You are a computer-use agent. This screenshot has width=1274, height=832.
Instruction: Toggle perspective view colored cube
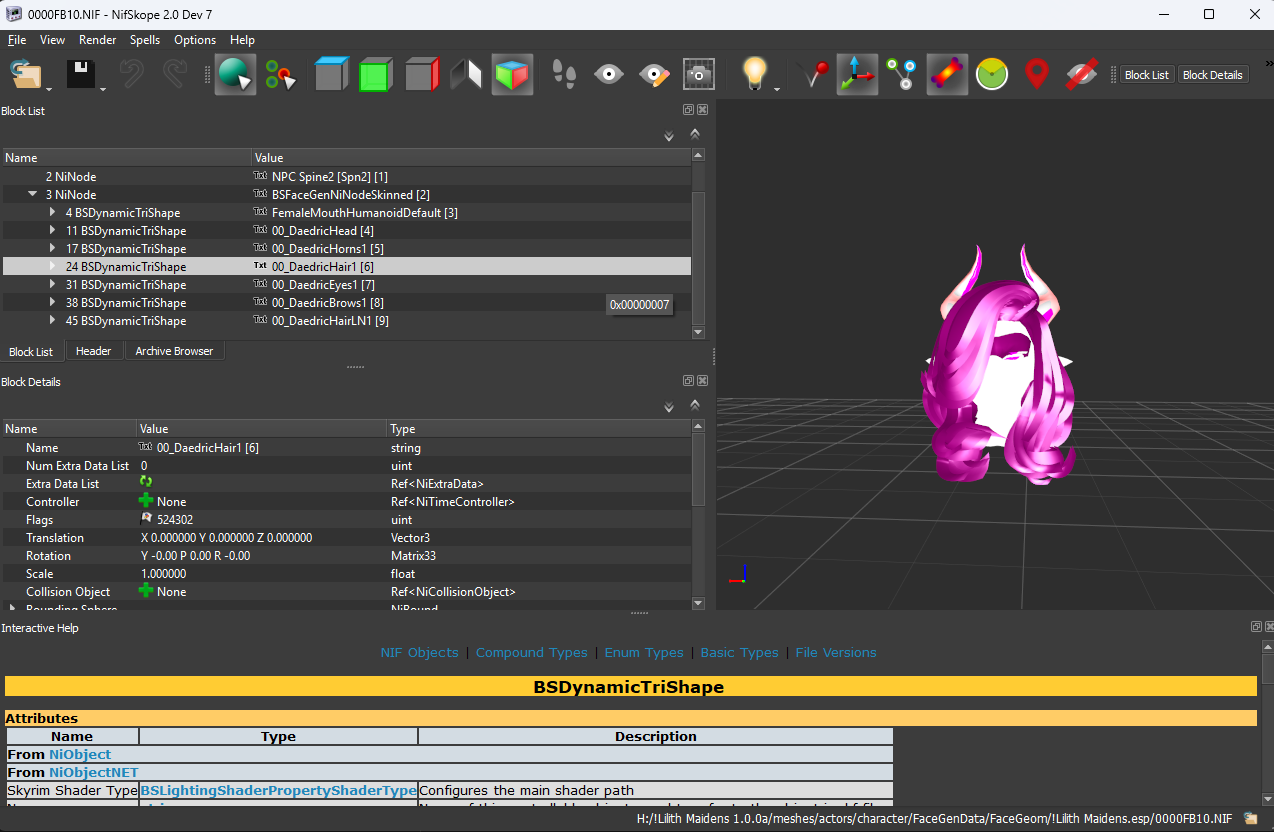(x=512, y=74)
